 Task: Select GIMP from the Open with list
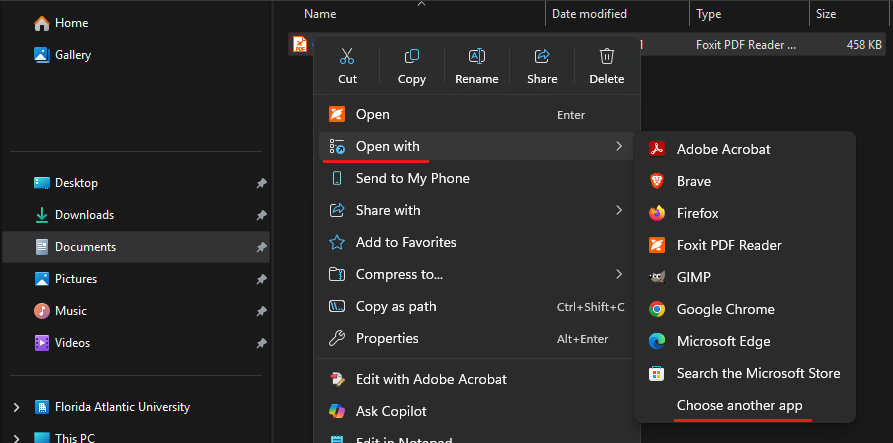[693, 277]
